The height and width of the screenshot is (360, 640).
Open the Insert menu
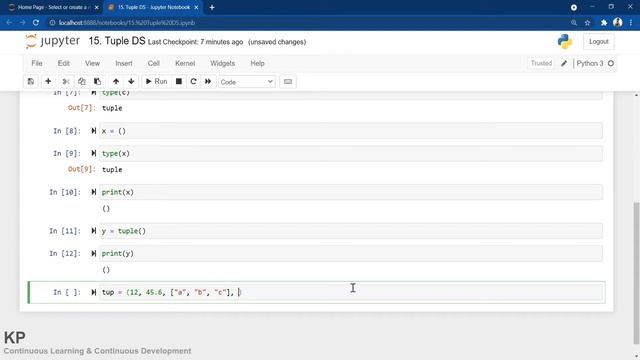pyautogui.click(x=124, y=63)
